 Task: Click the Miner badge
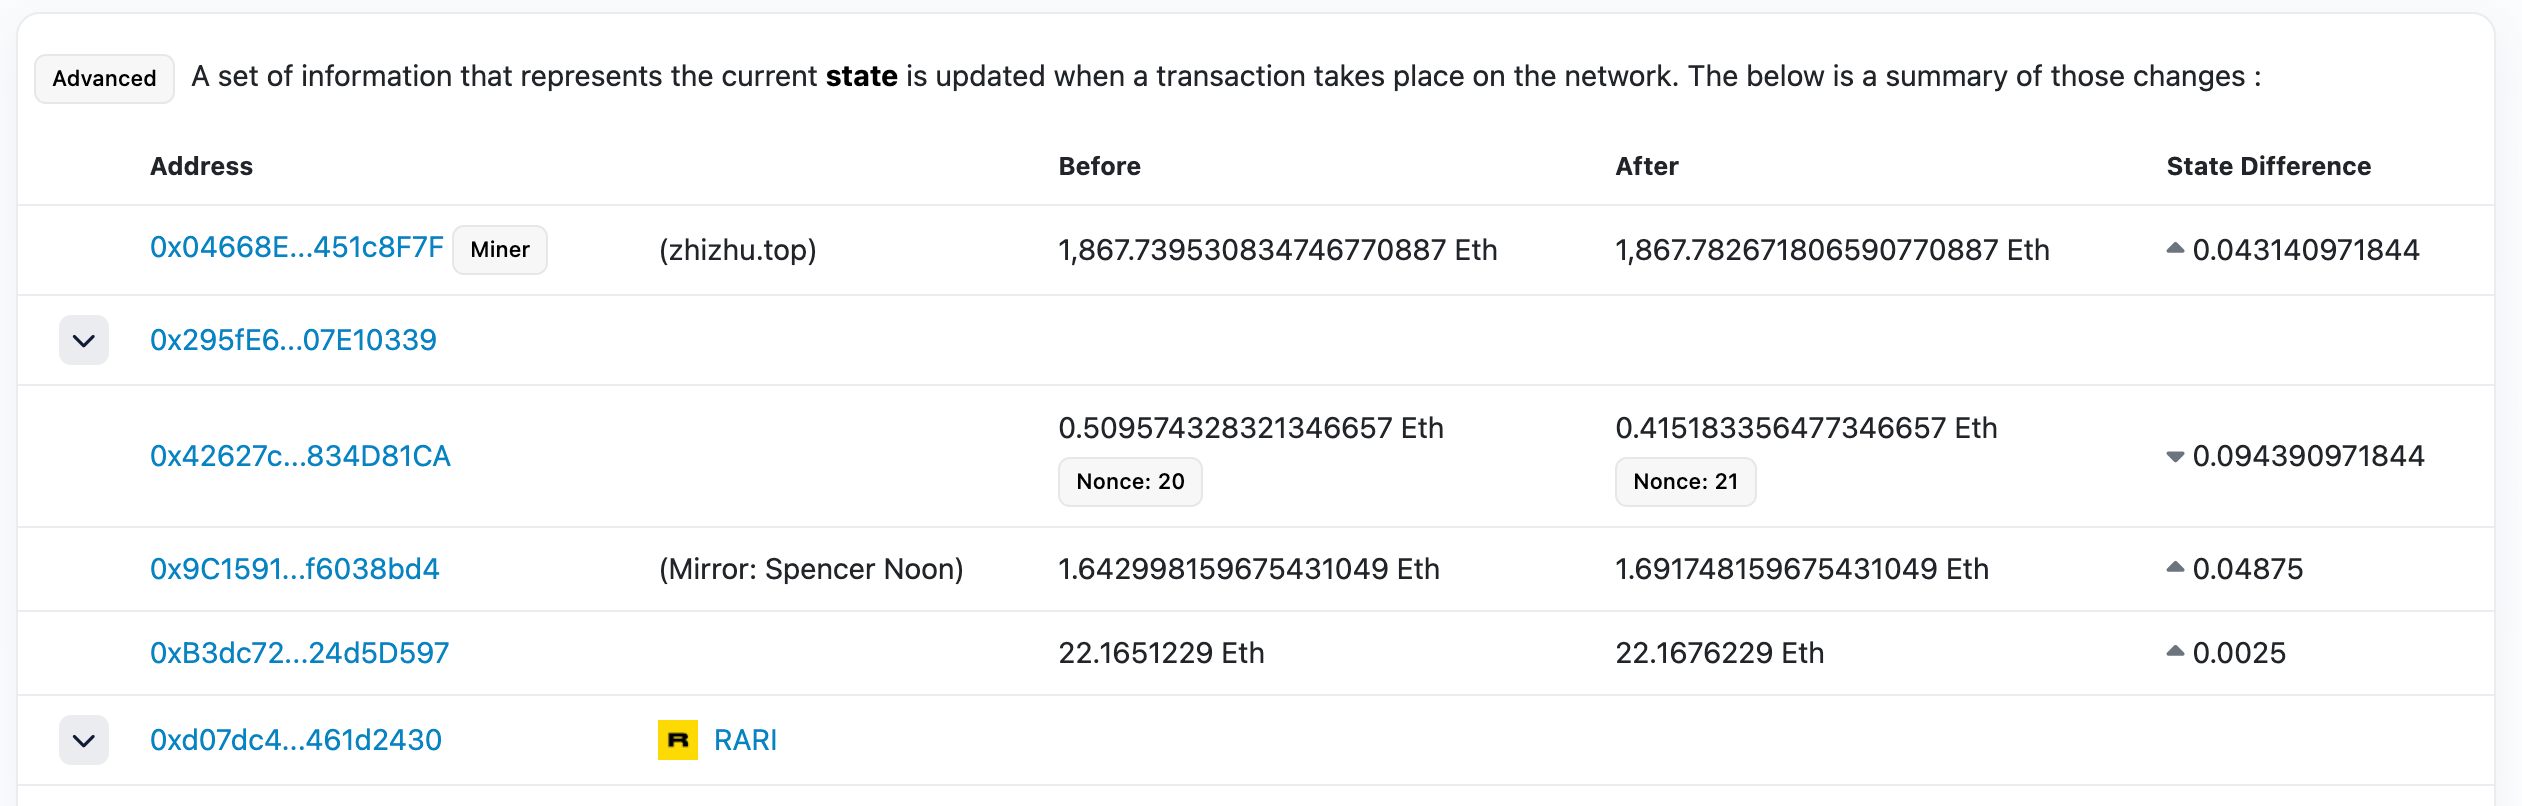tap(499, 250)
